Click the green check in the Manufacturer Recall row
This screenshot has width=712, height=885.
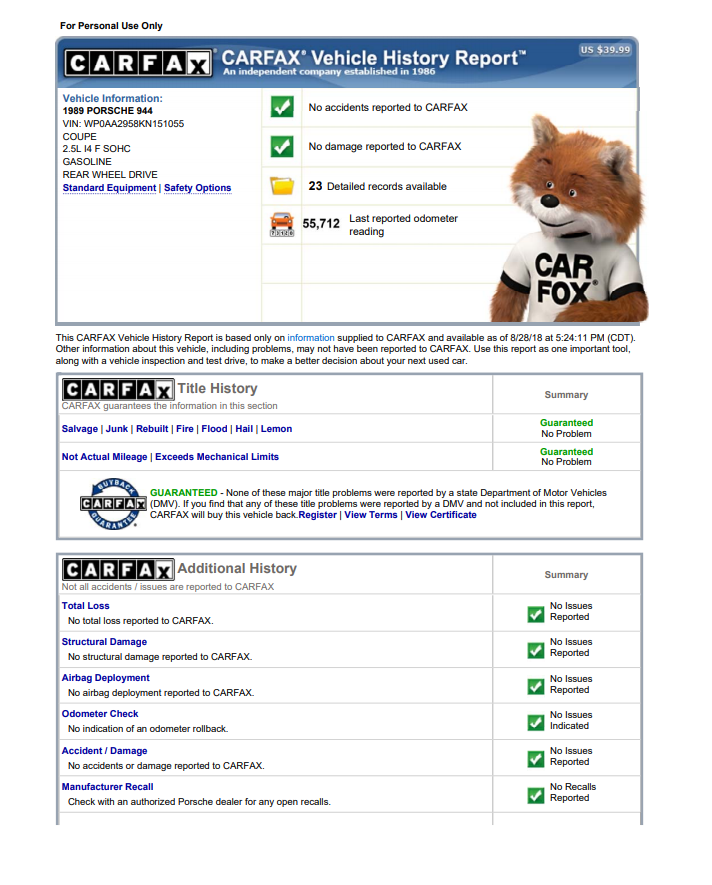click(535, 795)
